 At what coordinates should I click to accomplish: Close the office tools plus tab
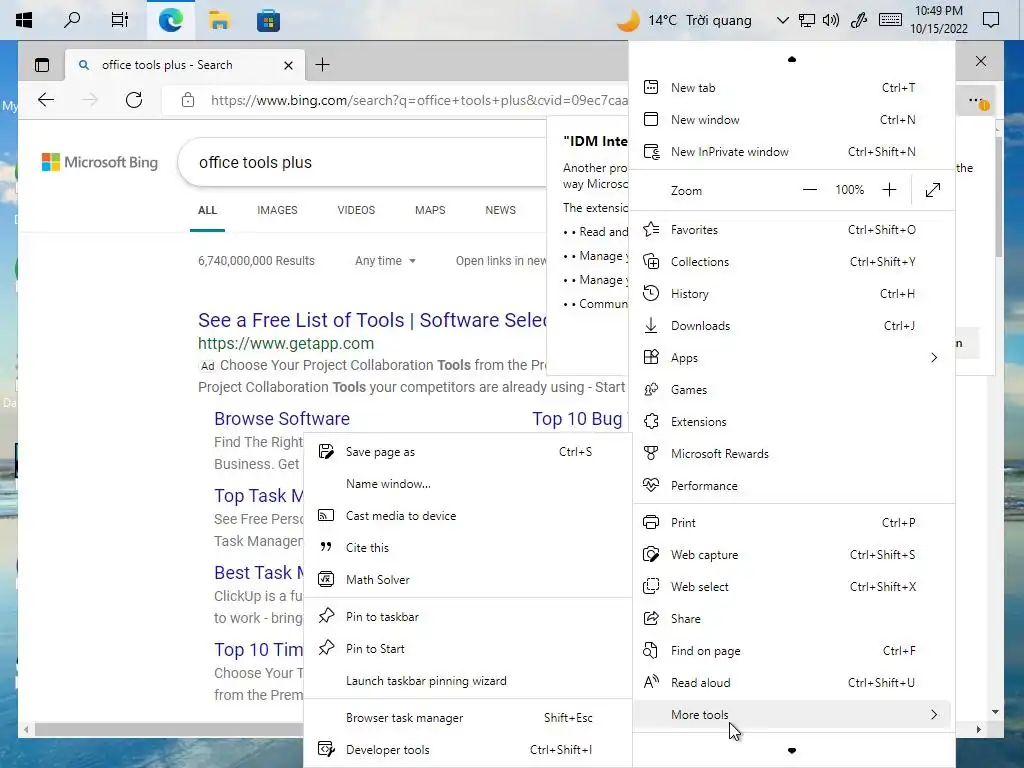pyautogui.click(x=288, y=65)
